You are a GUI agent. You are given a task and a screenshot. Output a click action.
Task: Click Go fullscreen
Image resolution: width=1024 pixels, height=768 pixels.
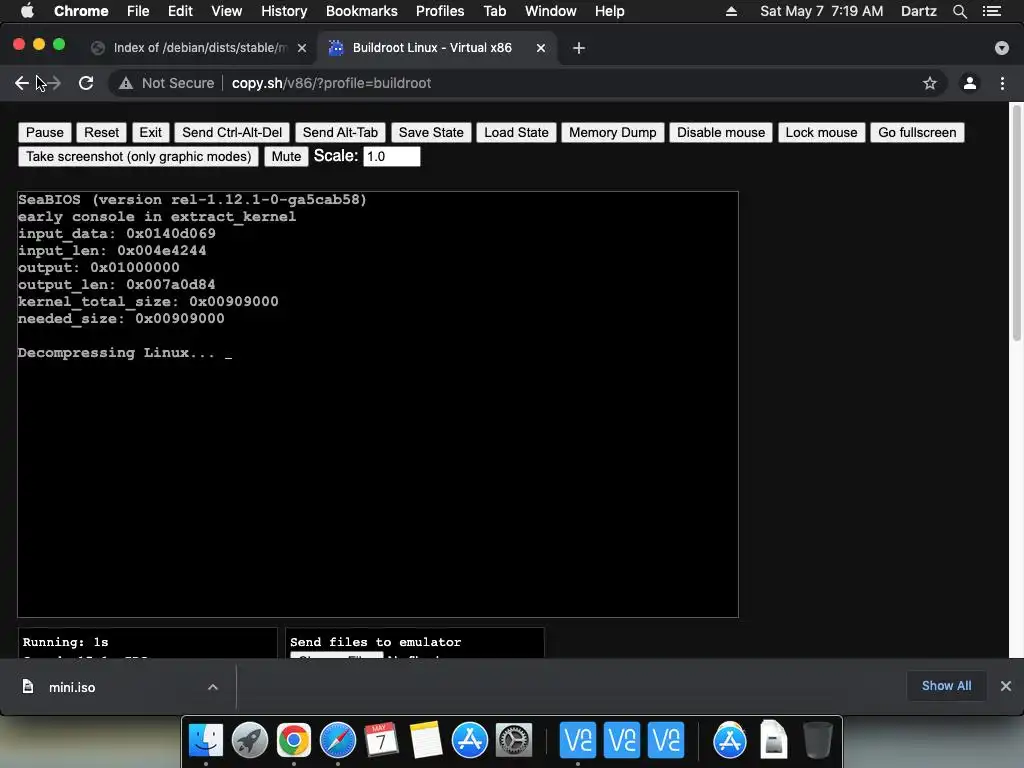pos(917,133)
